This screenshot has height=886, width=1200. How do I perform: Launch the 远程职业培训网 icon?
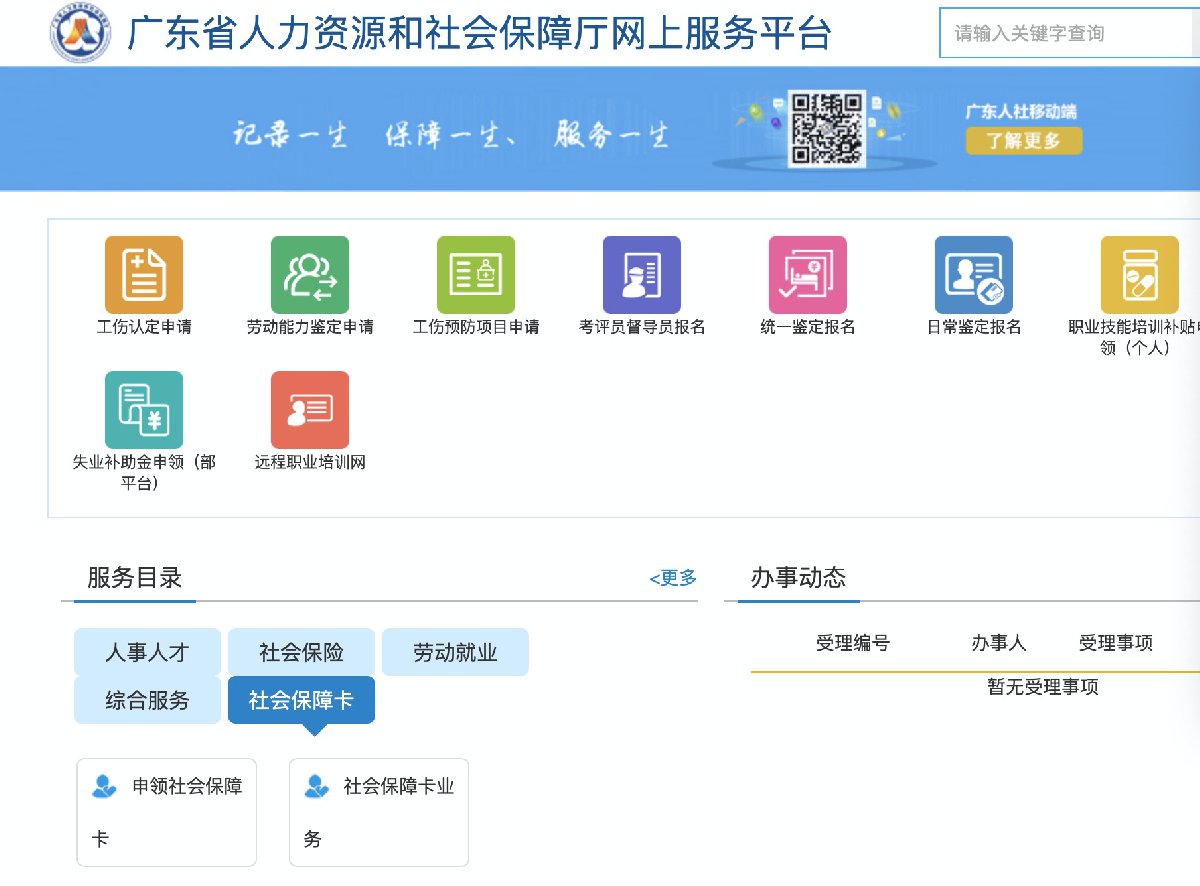[x=310, y=410]
